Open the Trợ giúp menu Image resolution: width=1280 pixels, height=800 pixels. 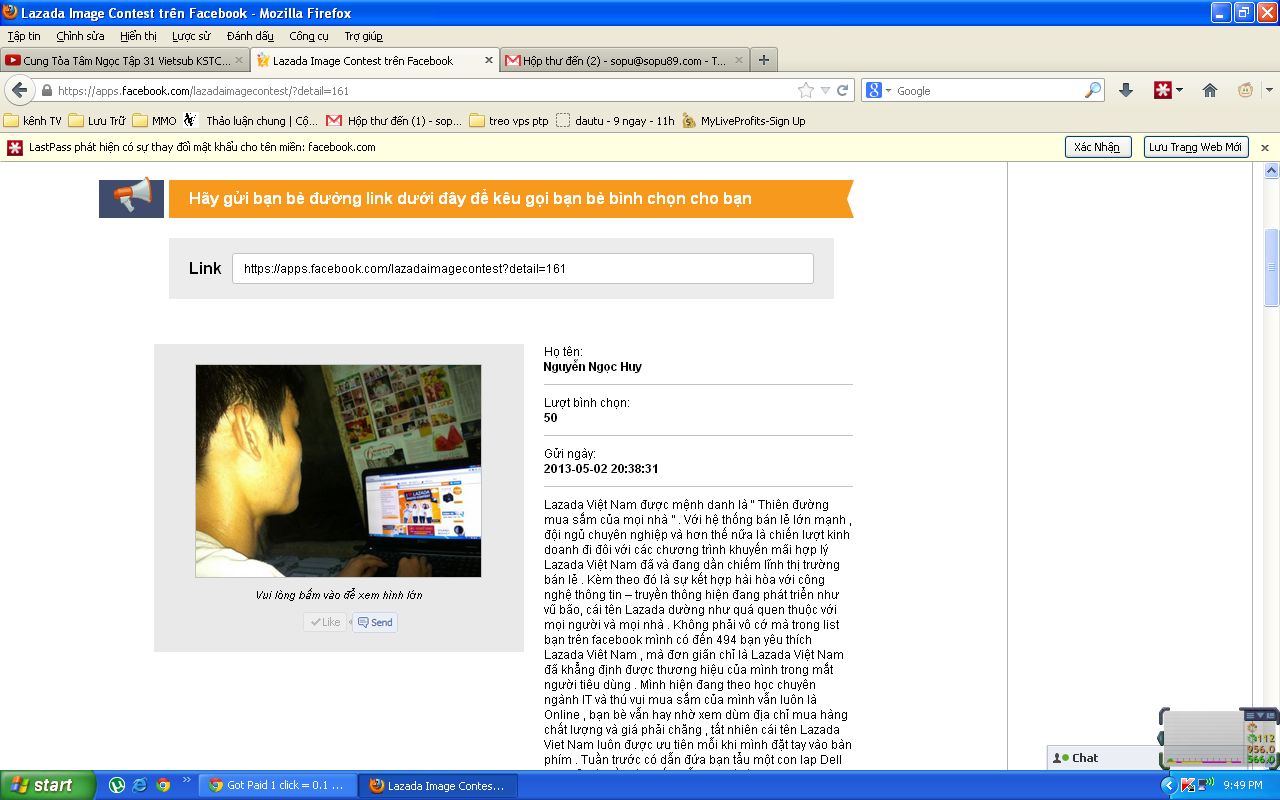point(363,36)
